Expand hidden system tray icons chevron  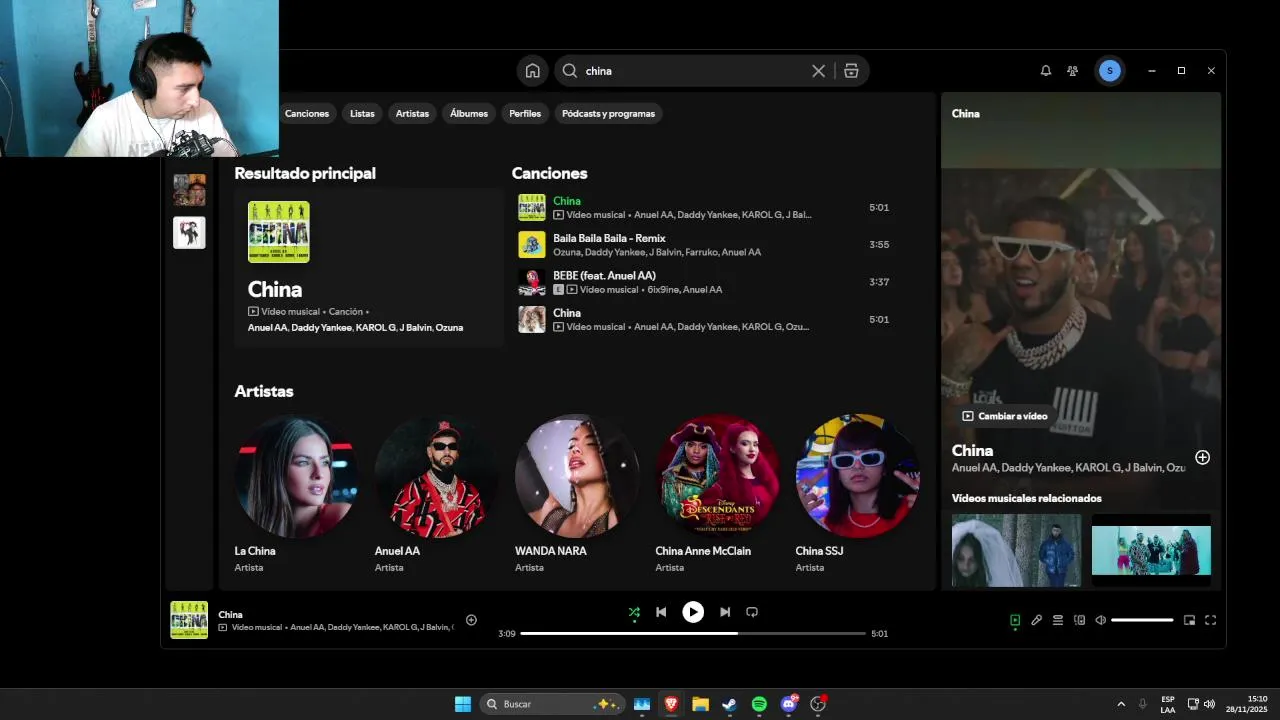[1121, 704]
